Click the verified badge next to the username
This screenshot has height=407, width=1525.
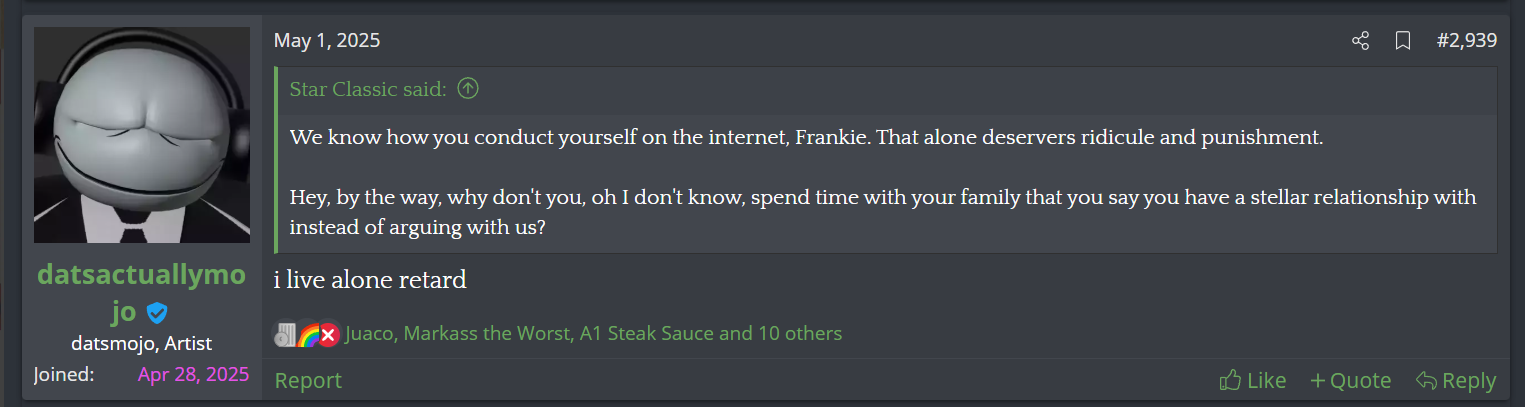(x=157, y=313)
